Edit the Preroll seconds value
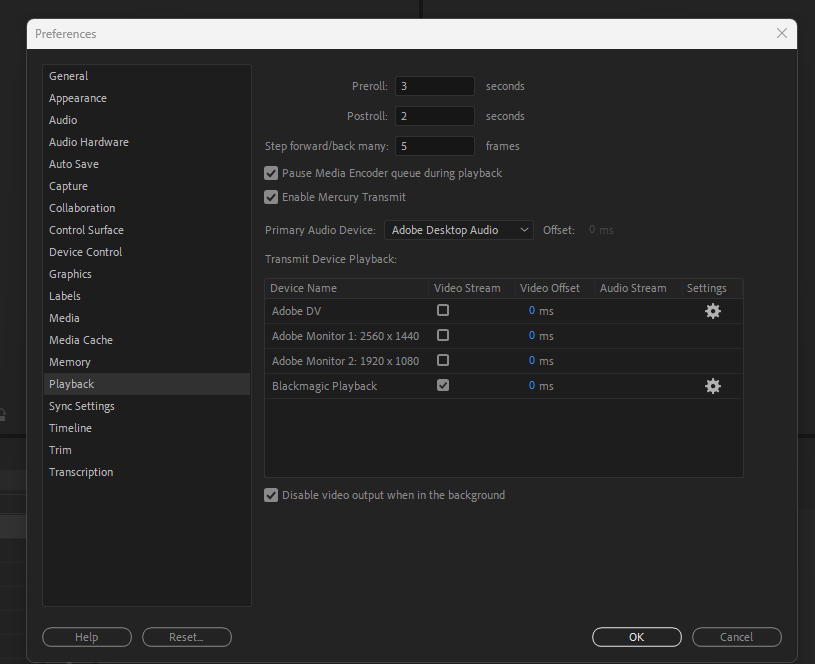Screen dimensions: 815x664 [x=434, y=85]
